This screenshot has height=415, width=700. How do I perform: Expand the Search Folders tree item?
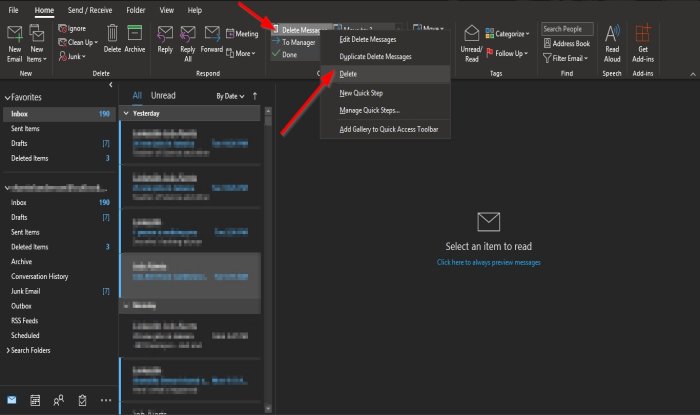[x=8, y=350]
